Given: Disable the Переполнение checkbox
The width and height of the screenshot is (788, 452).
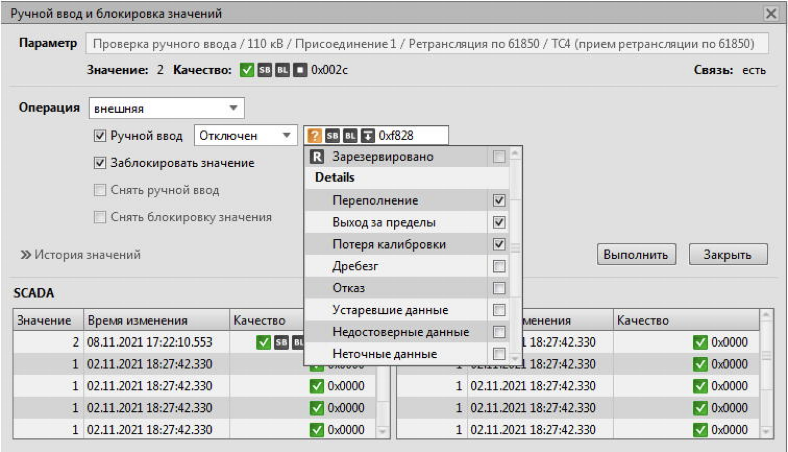Looking at the screenshot, I should (499, 200).
